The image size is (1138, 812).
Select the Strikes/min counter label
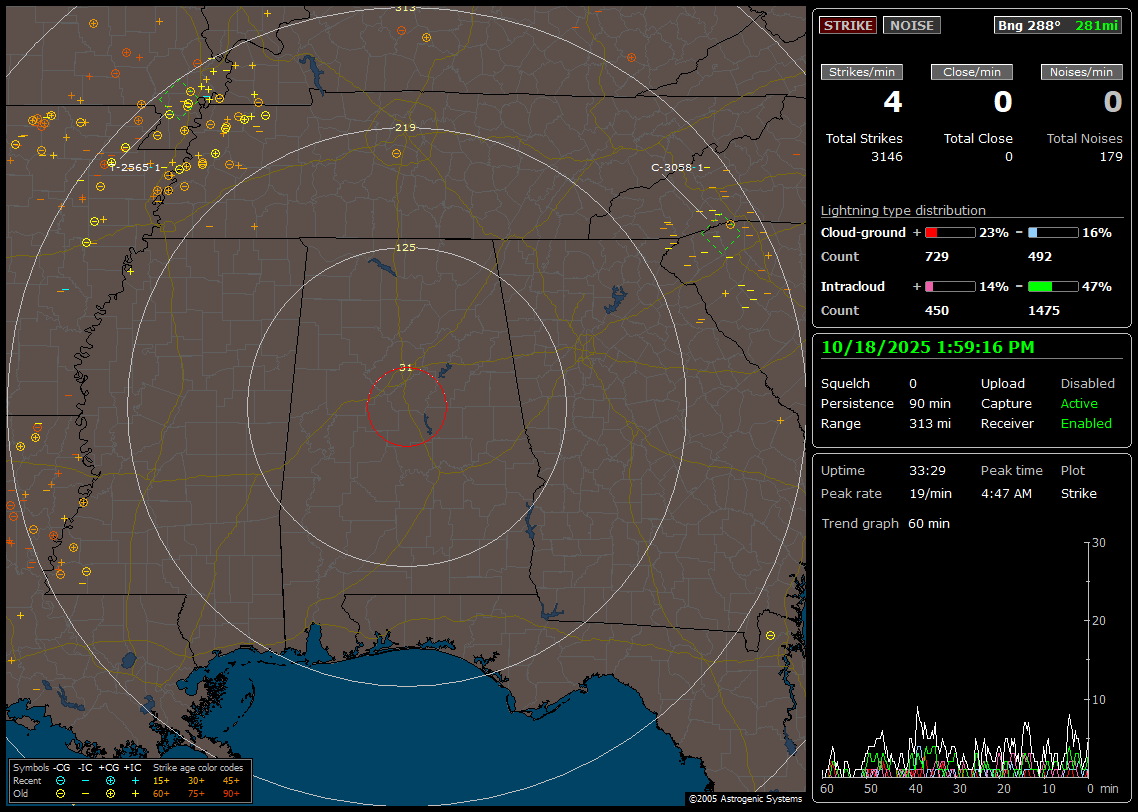click(862, 72)
